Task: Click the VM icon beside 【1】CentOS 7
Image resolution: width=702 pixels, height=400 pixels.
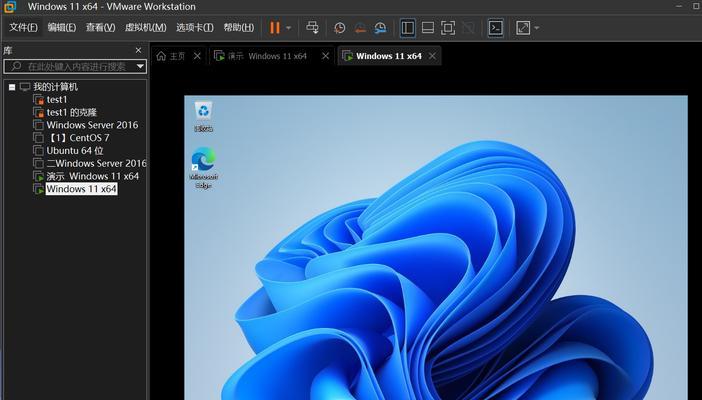Action: click(x=39, y=138)
